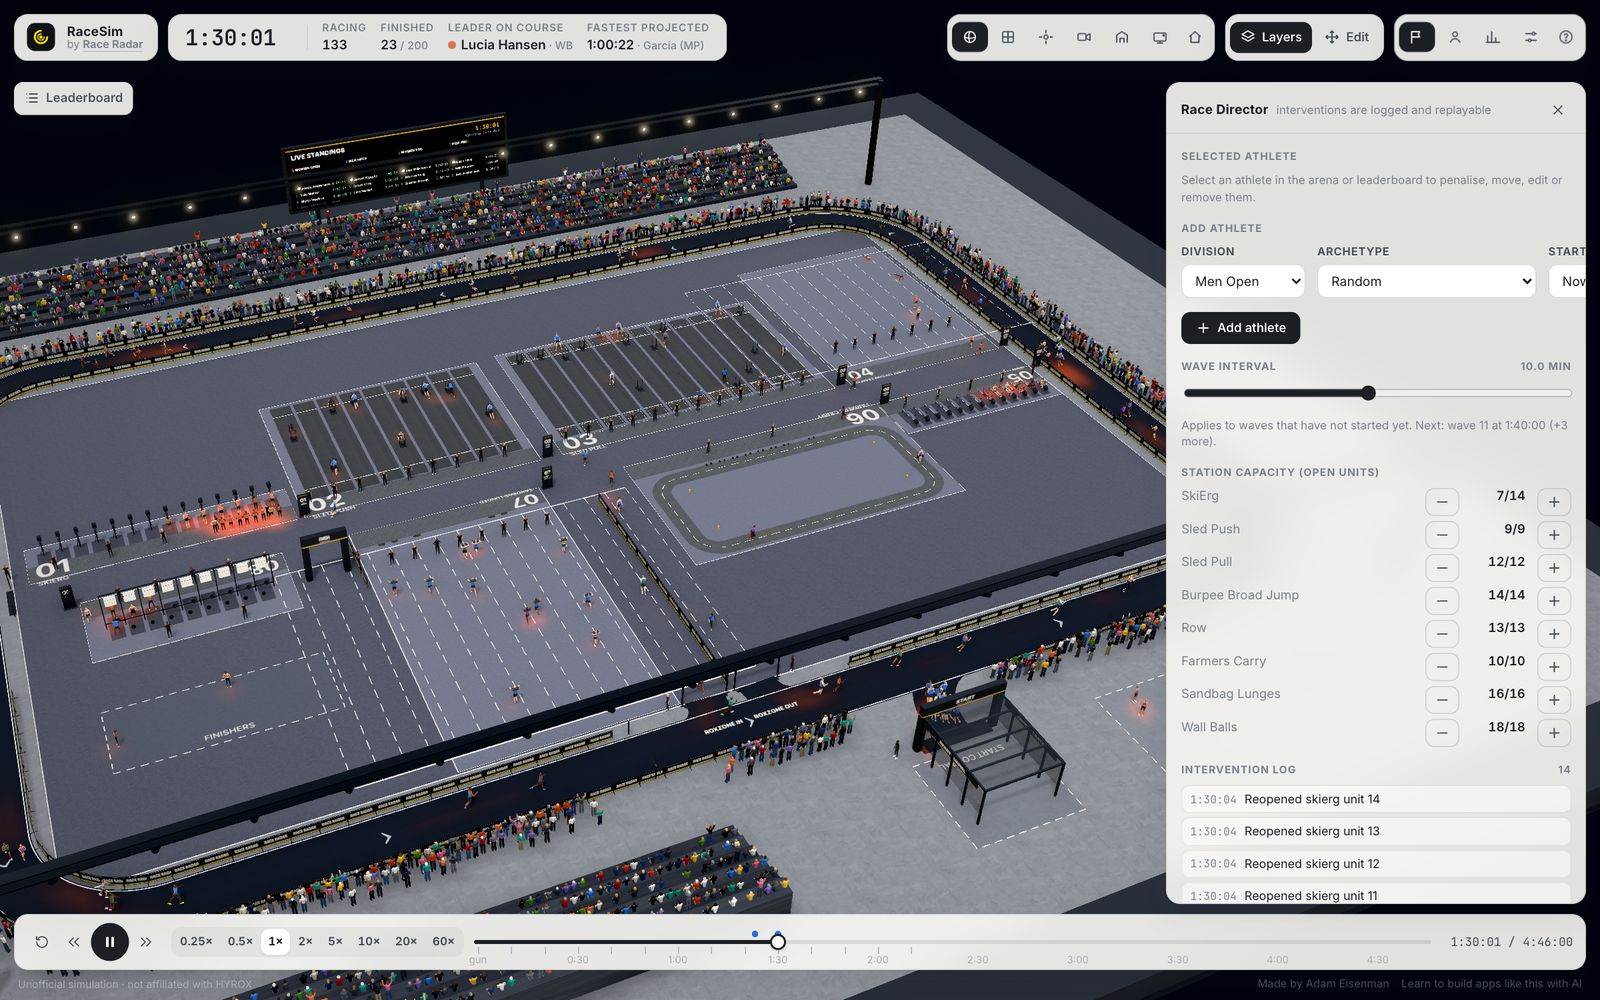Open the sliders settings panel icon
Viewport: 1600px width, 1000px height.
(1530, 37)
